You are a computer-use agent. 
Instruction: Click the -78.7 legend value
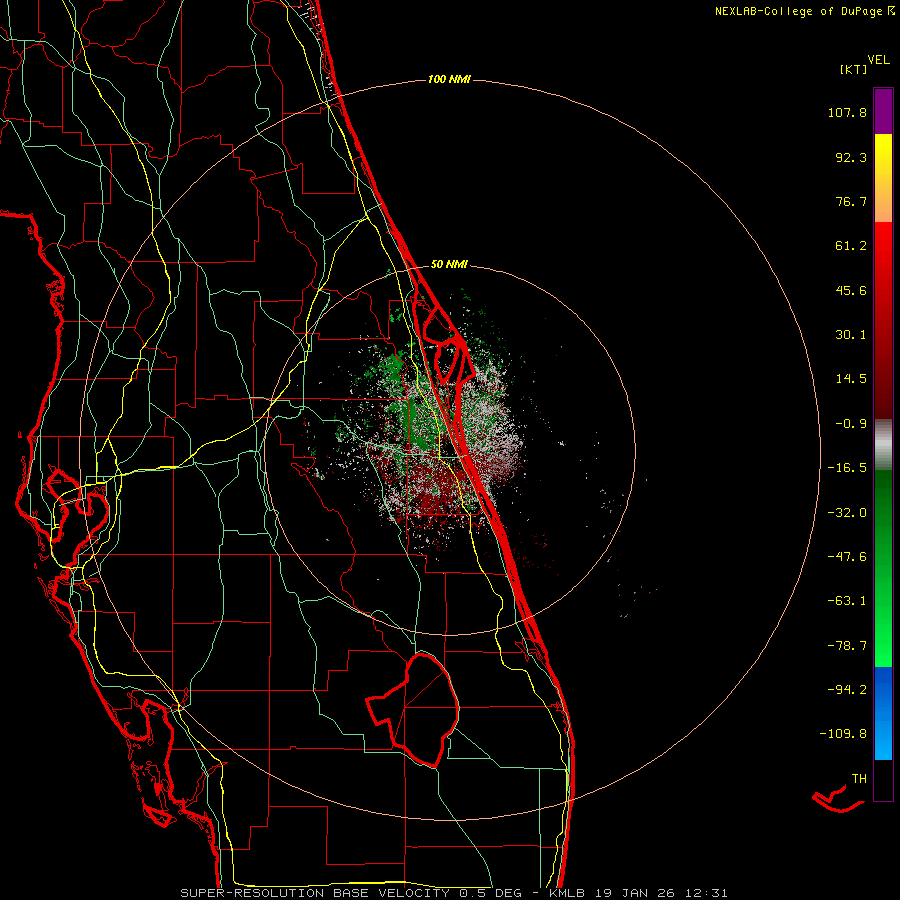847,646
